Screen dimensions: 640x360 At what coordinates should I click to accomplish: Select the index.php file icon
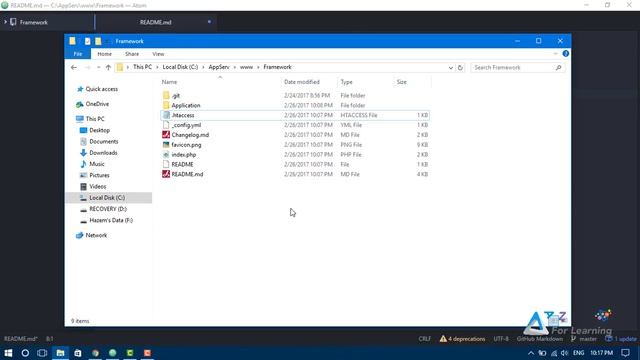[x=166, y=154]
